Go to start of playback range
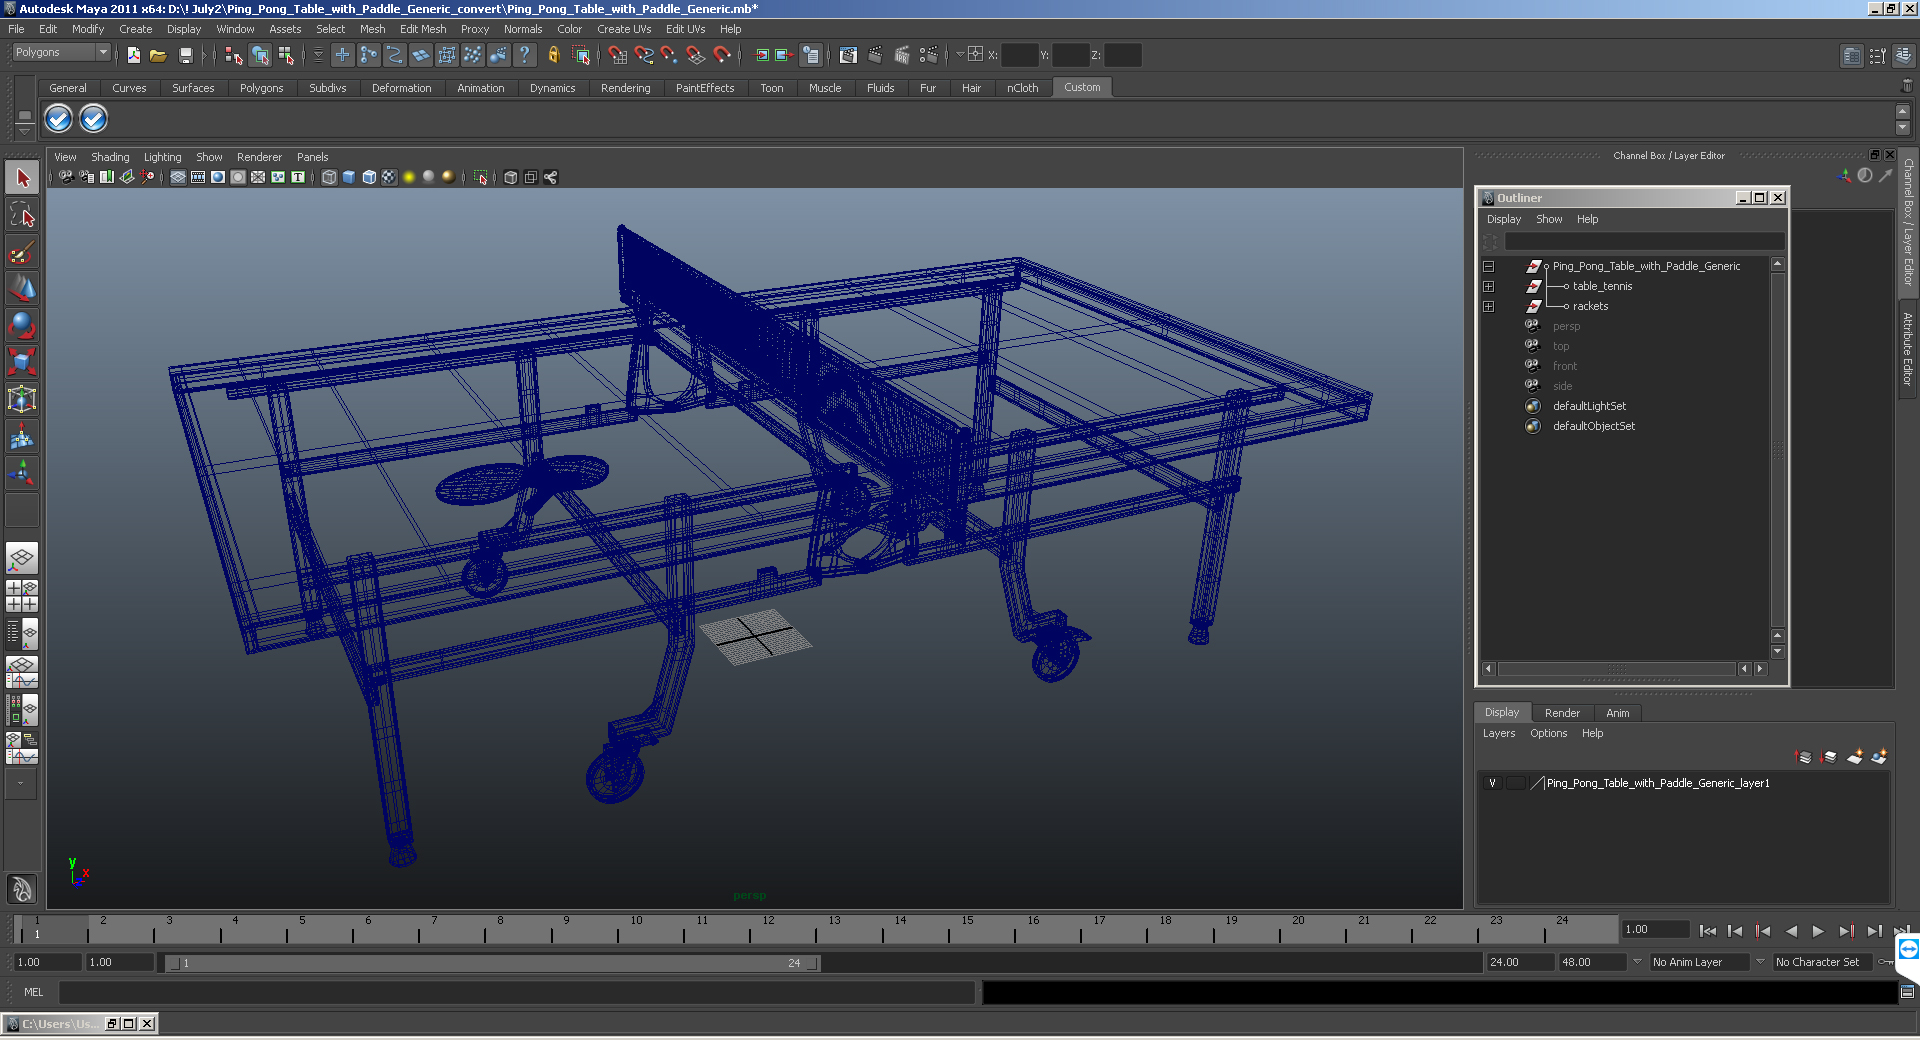Screen dimensions: 1920x1040 1708,931
